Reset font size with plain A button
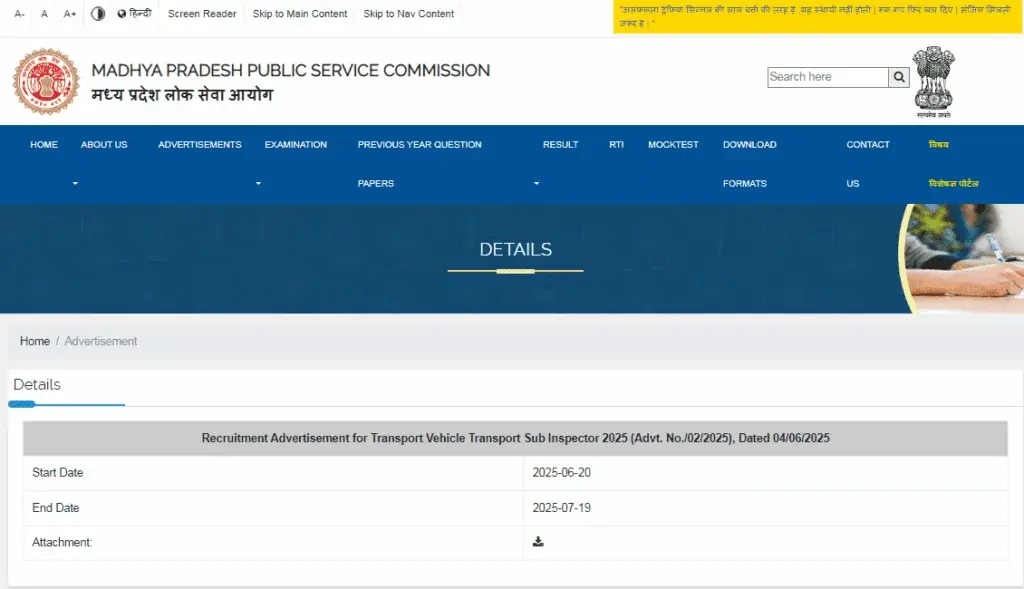This screenshot has height=589, width=1024. pyautogui.click(x=44, y=14)
